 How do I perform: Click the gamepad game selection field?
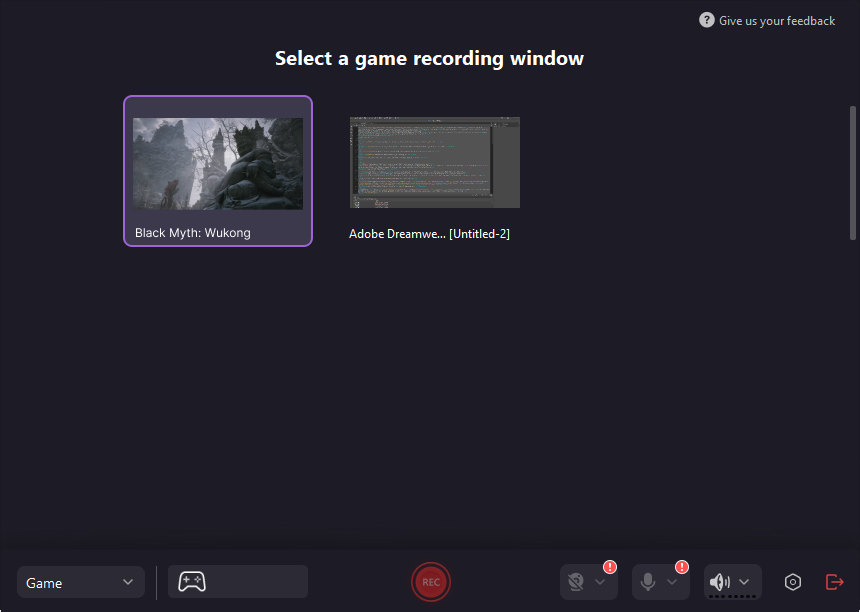coord(237,582)
